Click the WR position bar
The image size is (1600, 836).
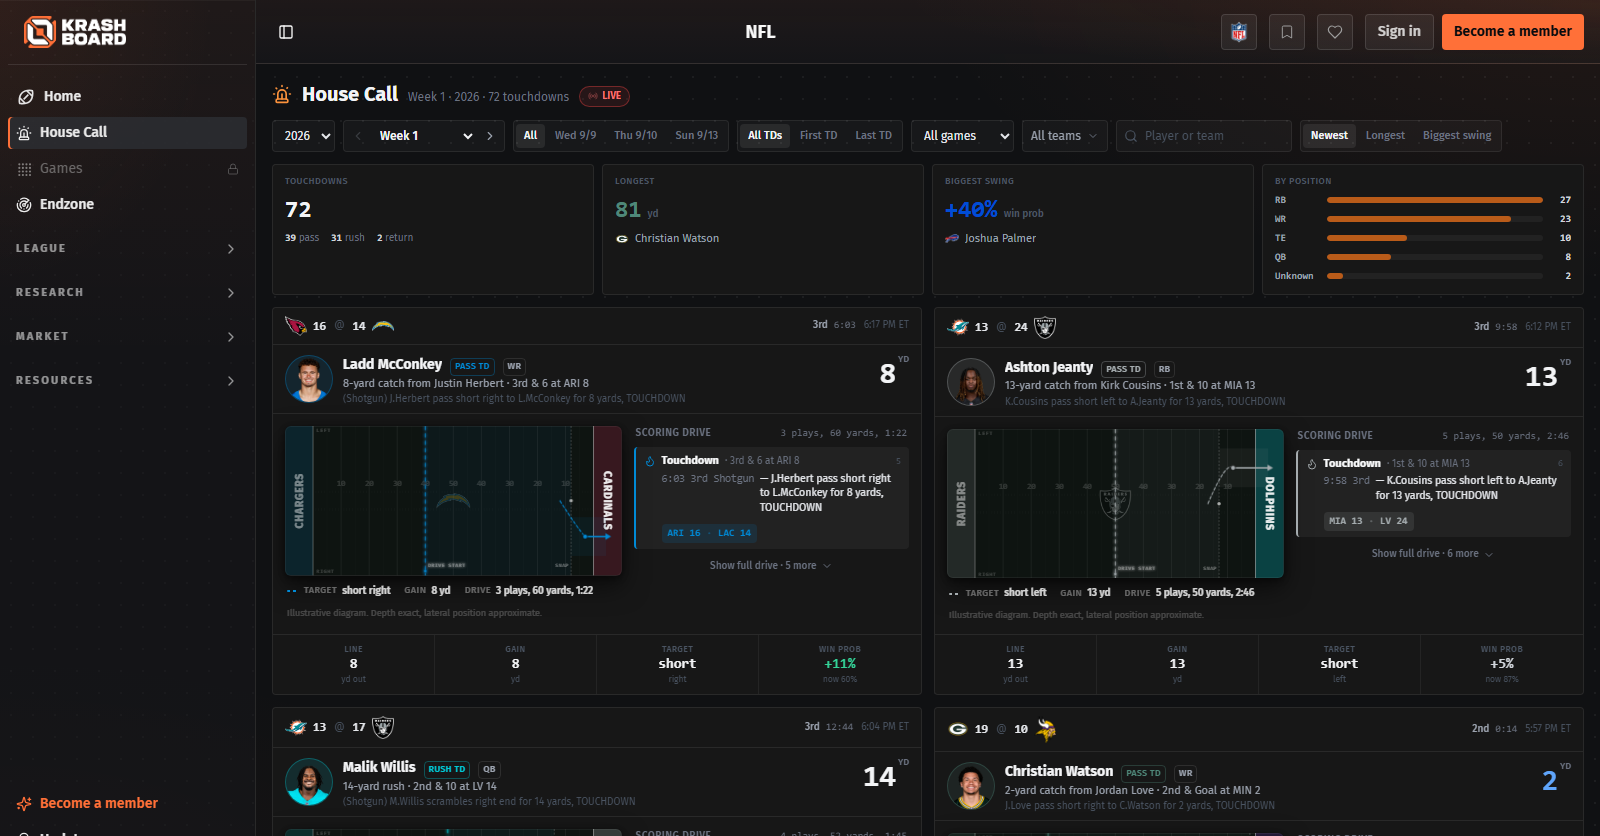click(x=1434, y=220)
